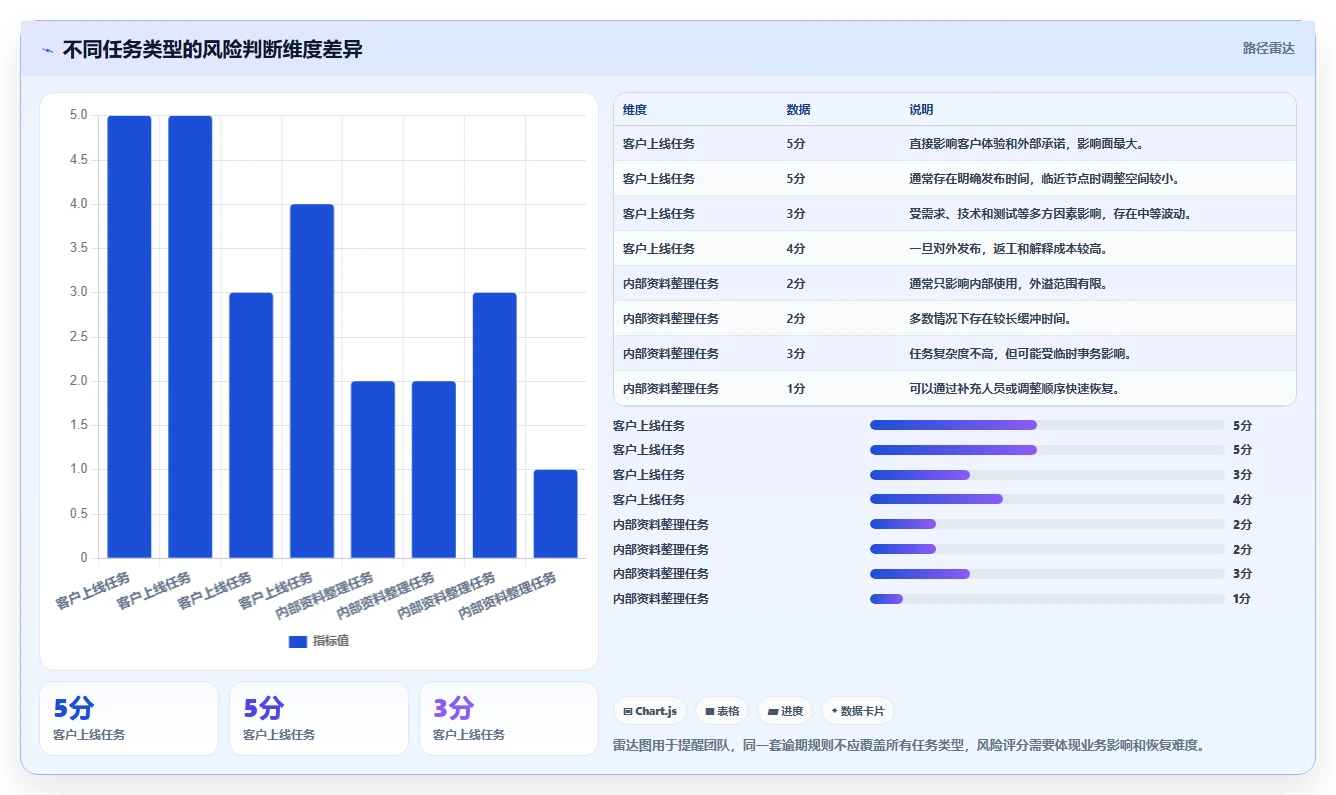Click the 内部资料整理任务 chart bar reaching 3.0

494,425
